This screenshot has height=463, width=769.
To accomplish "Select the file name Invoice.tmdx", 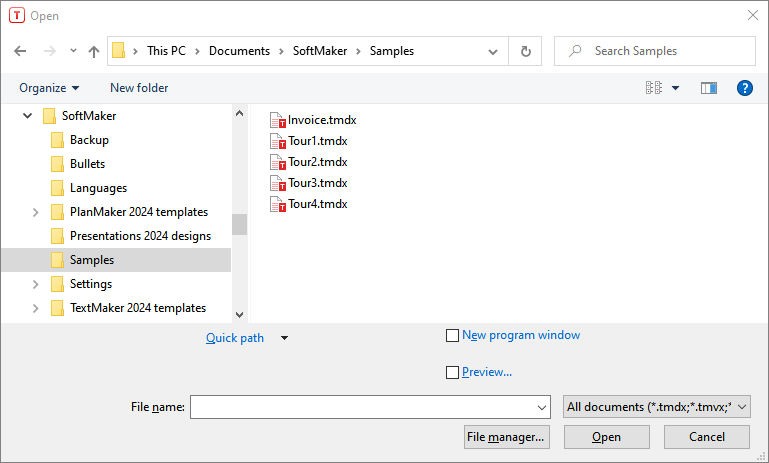I will click(322, 121).
